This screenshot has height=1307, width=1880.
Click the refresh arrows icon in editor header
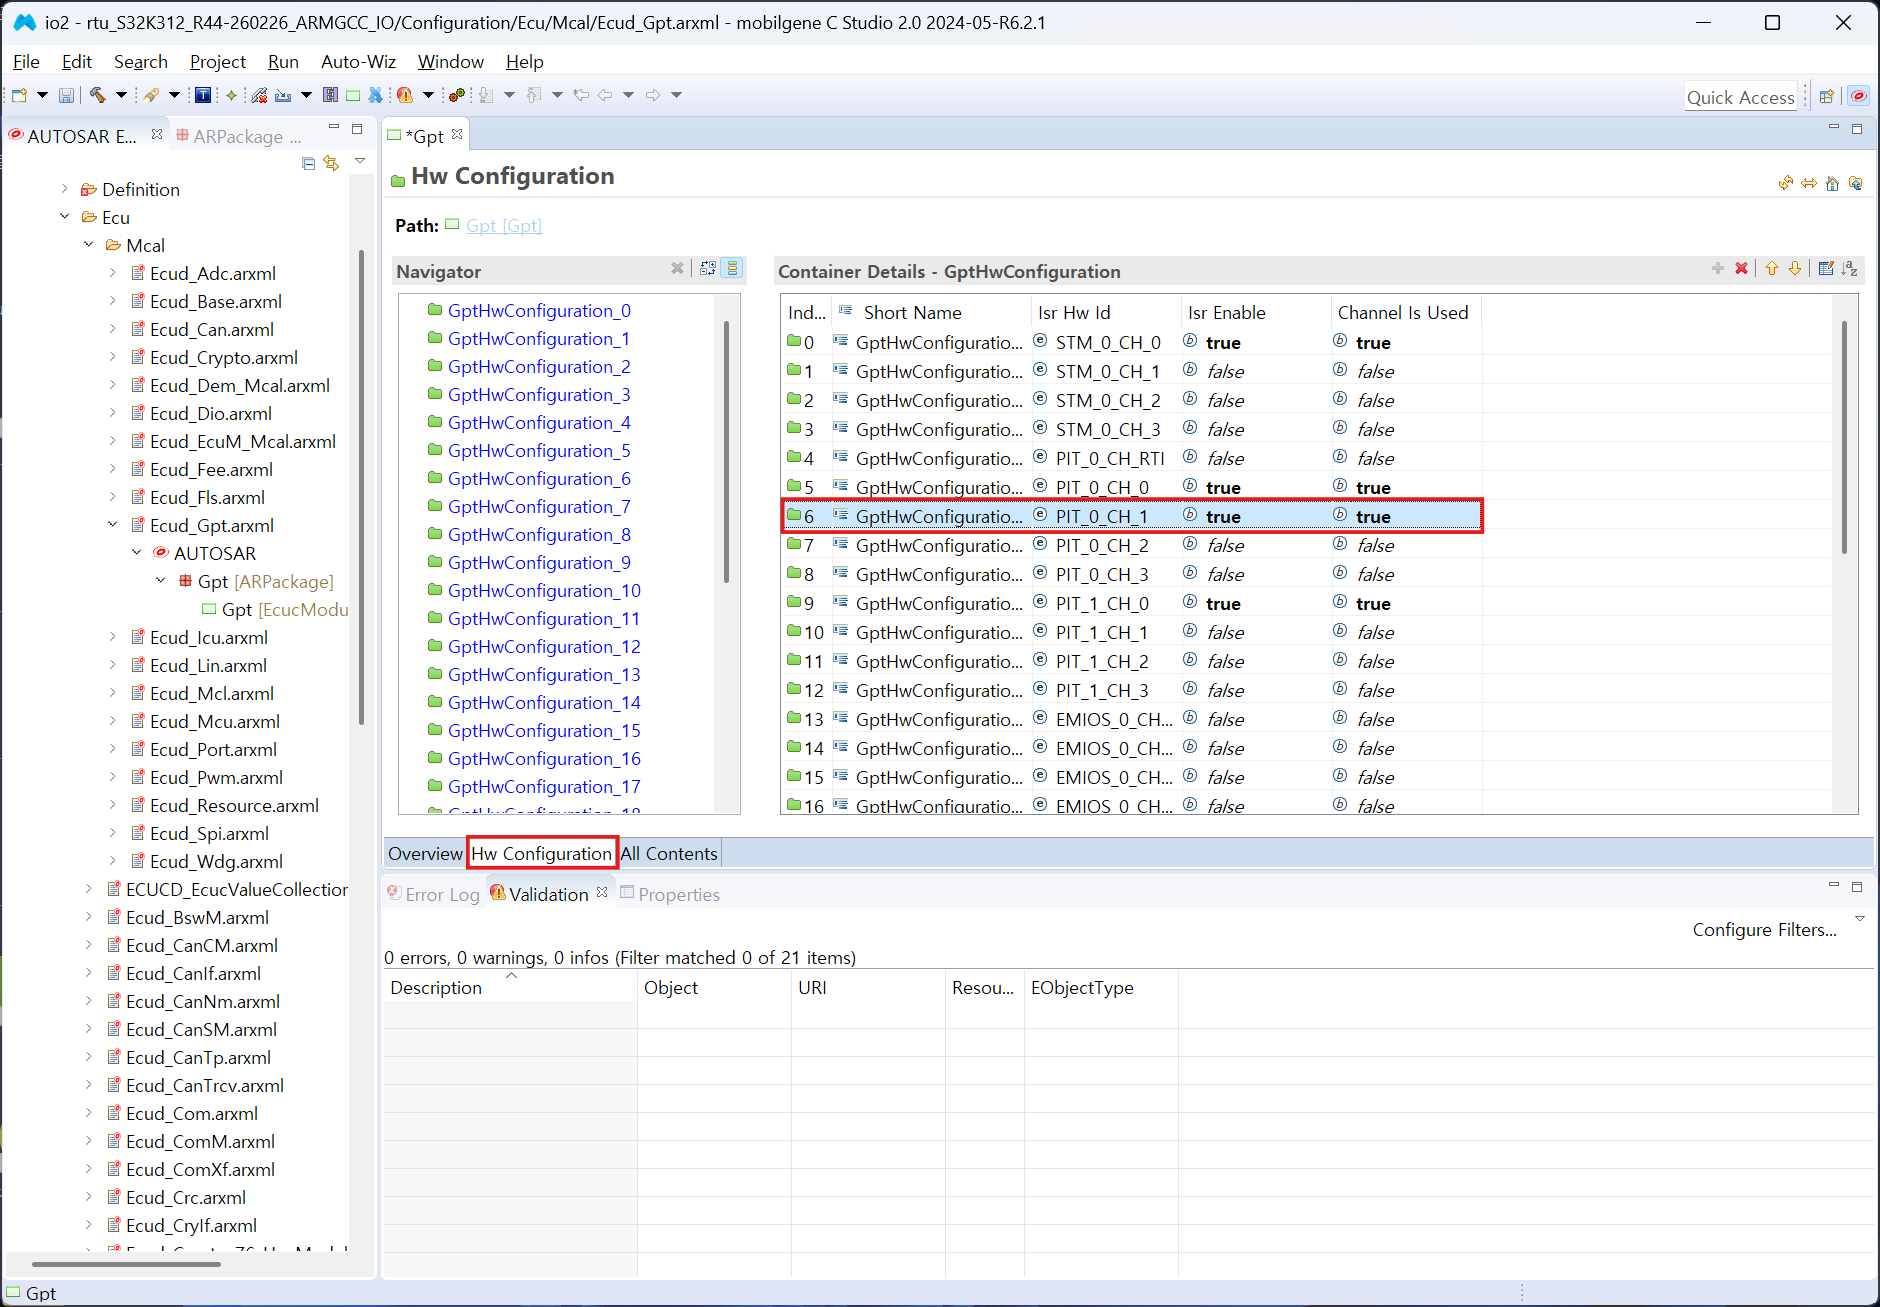click(1786, 183)
